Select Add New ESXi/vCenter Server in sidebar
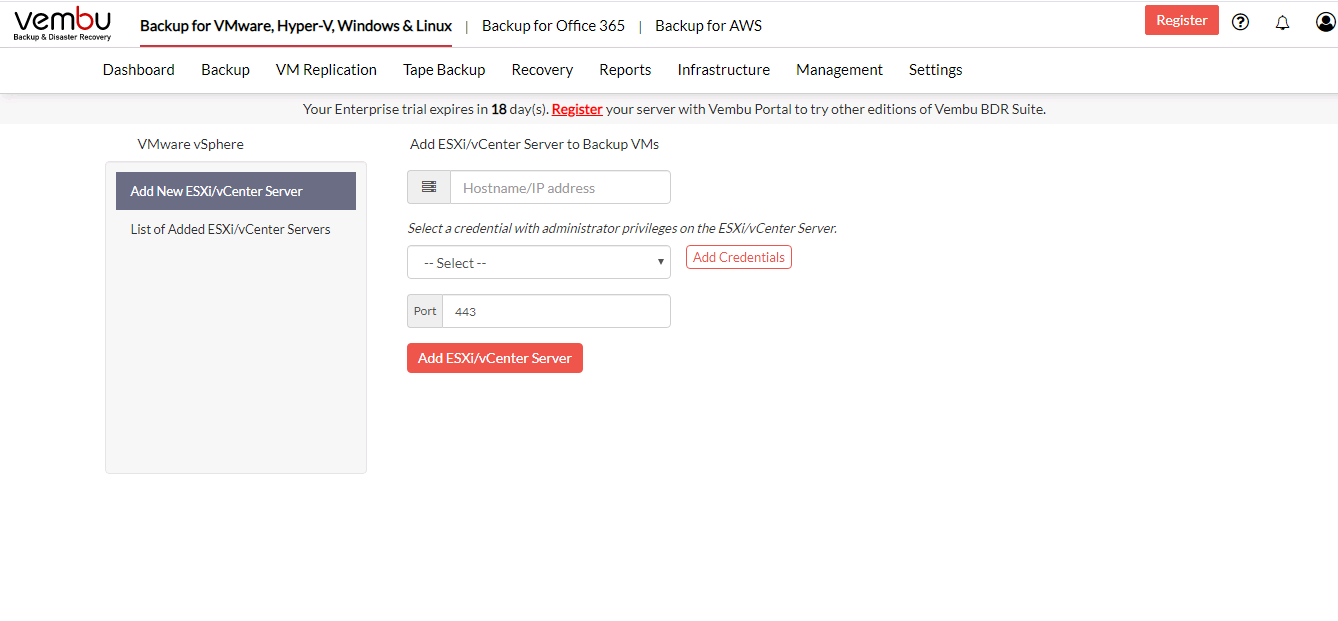The image size is (1338, 621). 236,191
